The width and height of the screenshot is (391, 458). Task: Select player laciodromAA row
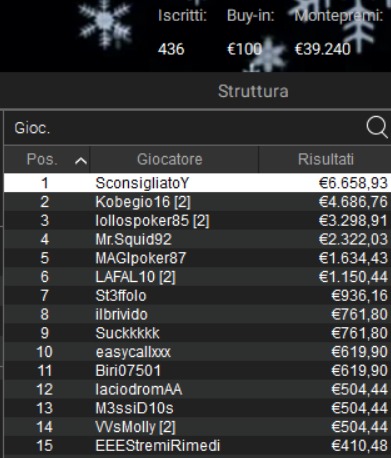click(197, 389)
